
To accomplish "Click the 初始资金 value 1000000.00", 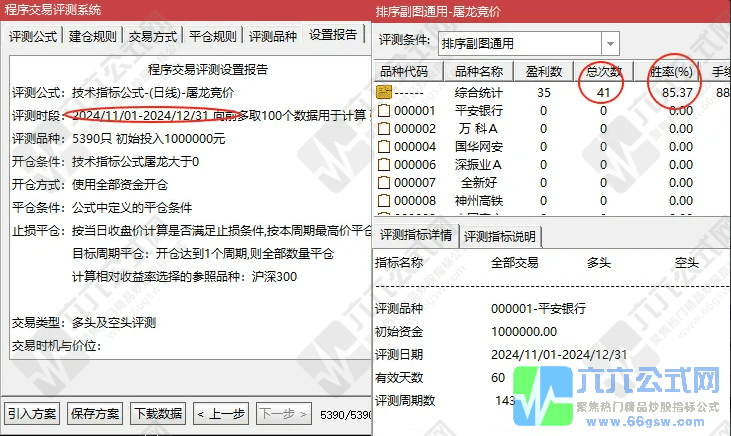I will [524, 332].
